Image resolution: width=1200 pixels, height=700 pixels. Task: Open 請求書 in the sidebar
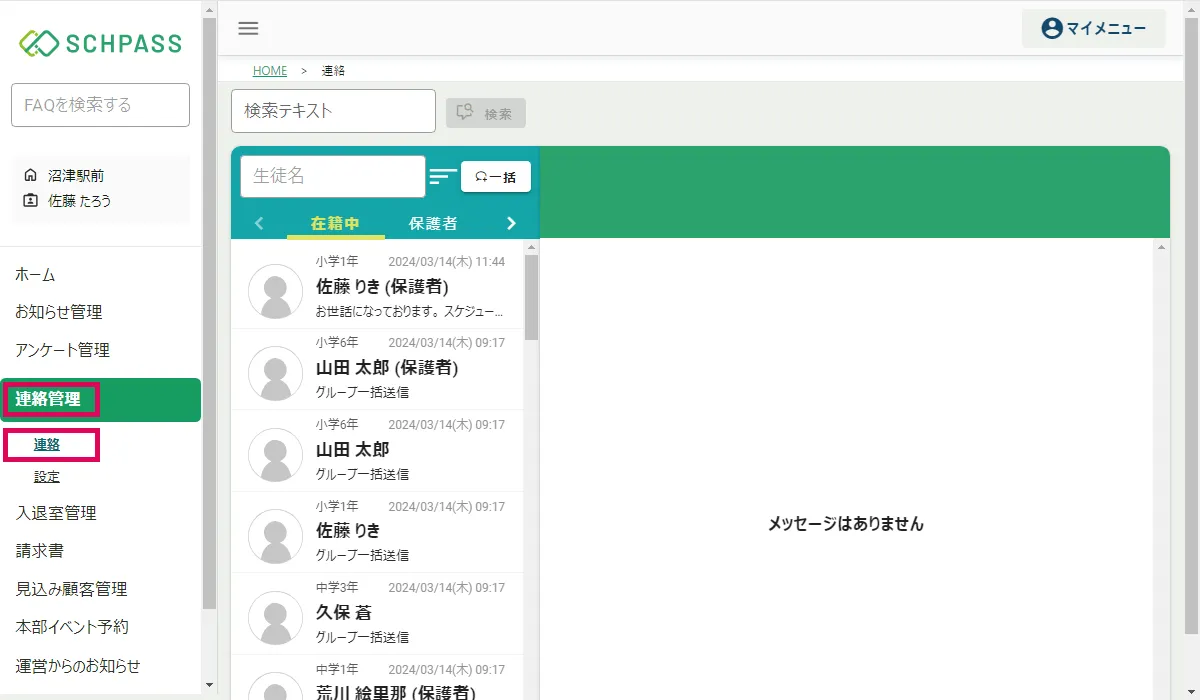(40, 551)
